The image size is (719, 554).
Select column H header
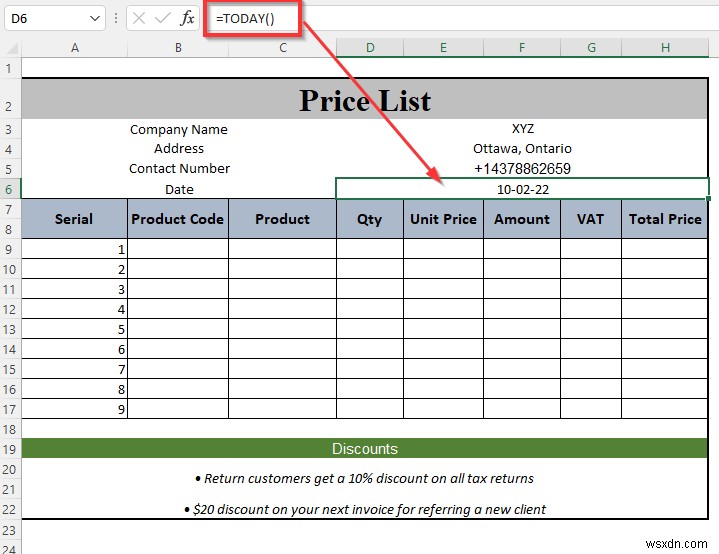point(665,48)
